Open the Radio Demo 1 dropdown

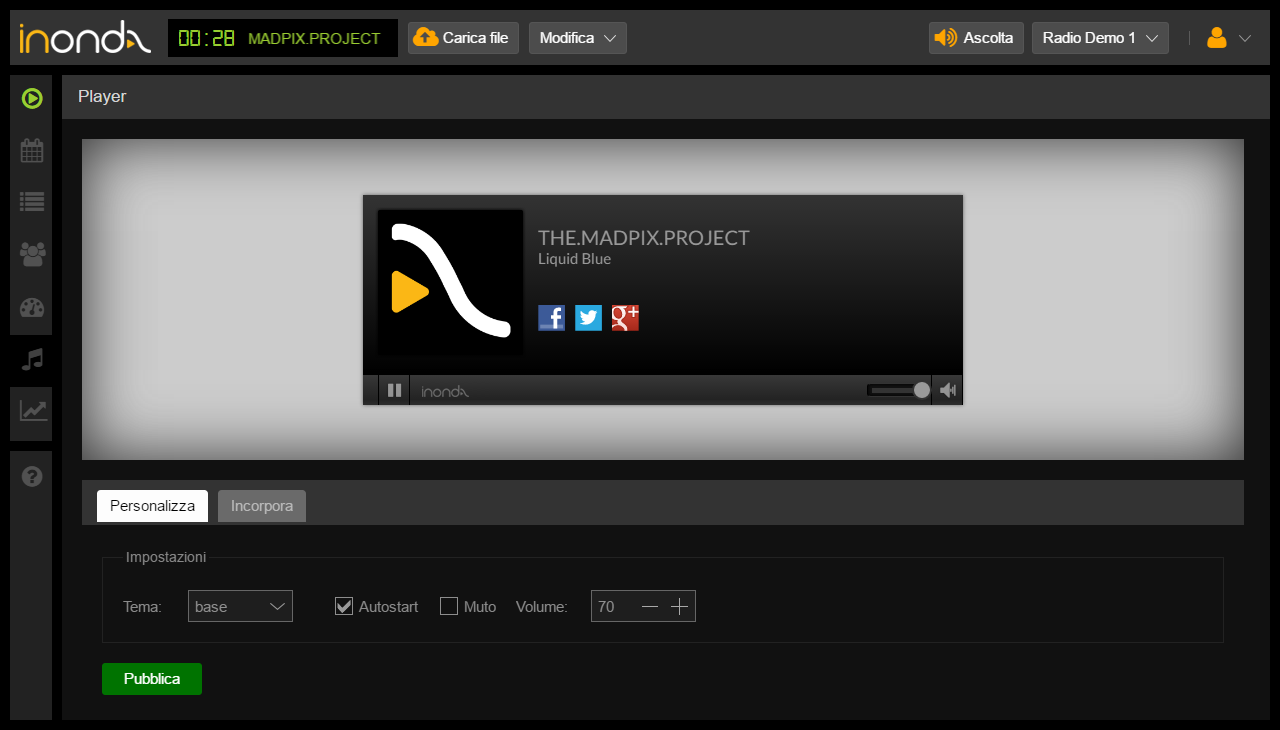(x=1100, y=38)
